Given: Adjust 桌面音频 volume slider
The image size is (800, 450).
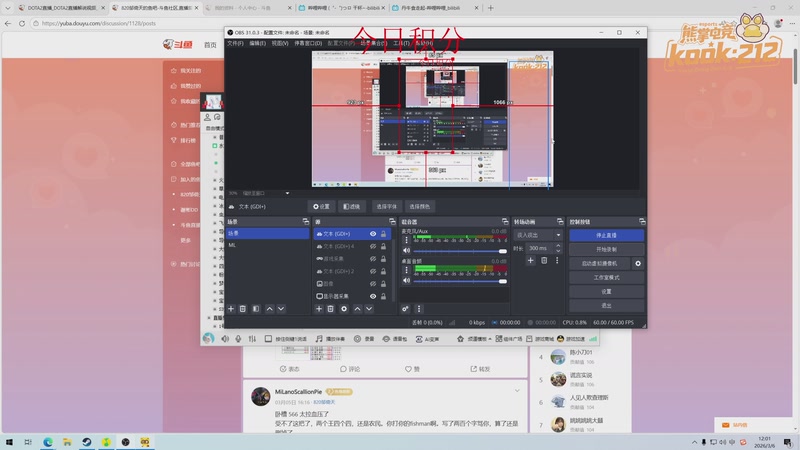Looking at the screenshot, I should [460, 281].
